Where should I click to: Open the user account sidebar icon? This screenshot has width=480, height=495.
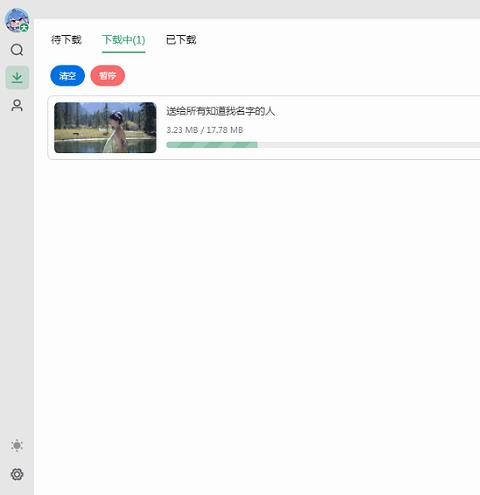17,105
